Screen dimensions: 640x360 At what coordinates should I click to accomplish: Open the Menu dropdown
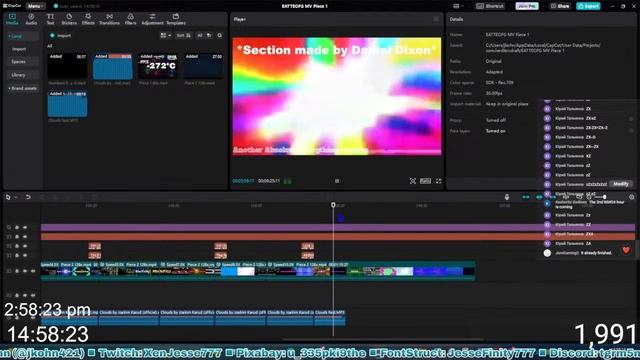(36, 6)
